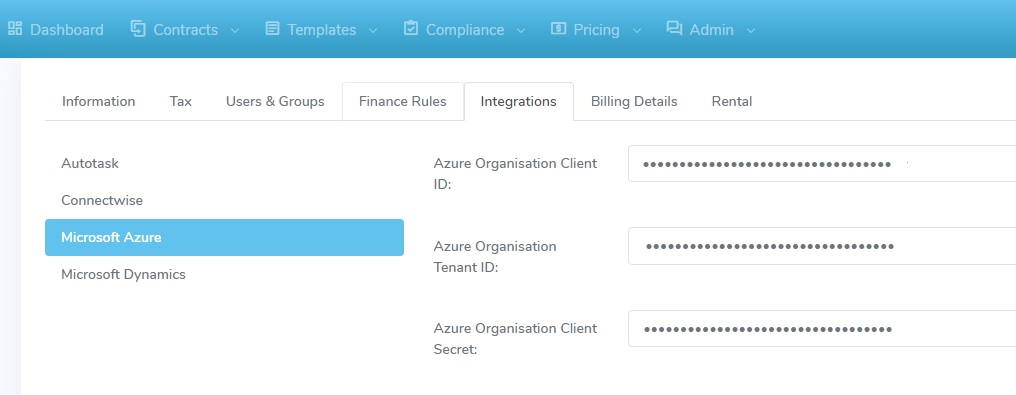The image size is (1016, 395).
Task: Click the 'Azure Organisation Tenant ID:' label
Action: (495, 256)
